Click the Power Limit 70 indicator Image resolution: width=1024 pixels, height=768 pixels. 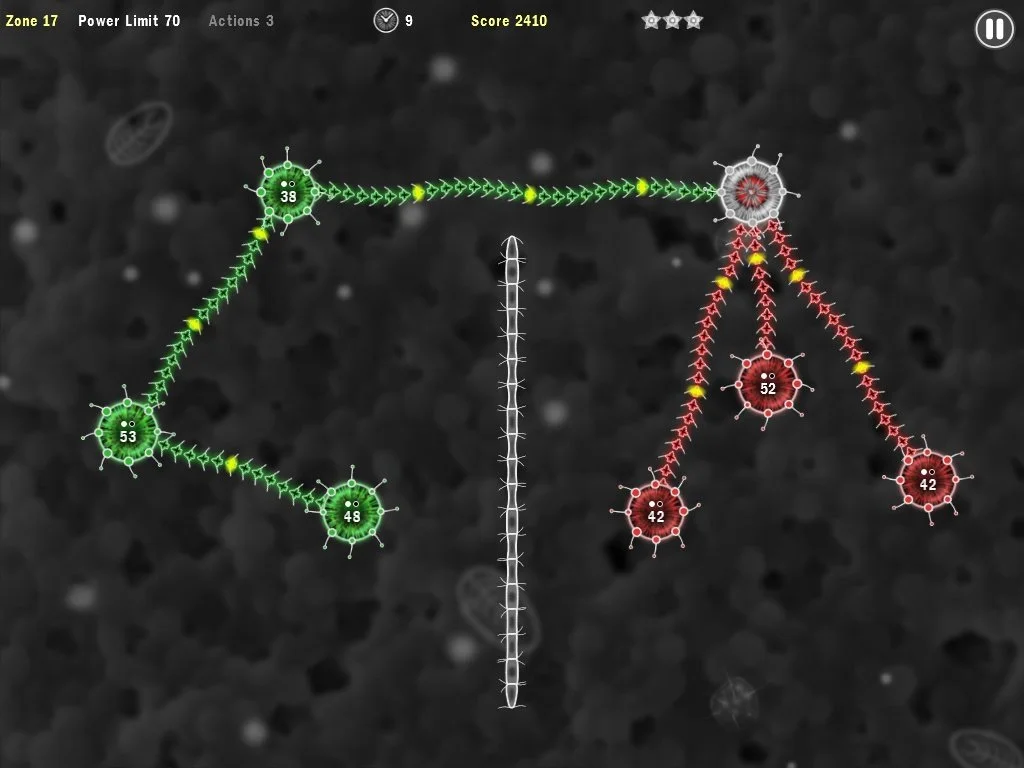point(129,21)
